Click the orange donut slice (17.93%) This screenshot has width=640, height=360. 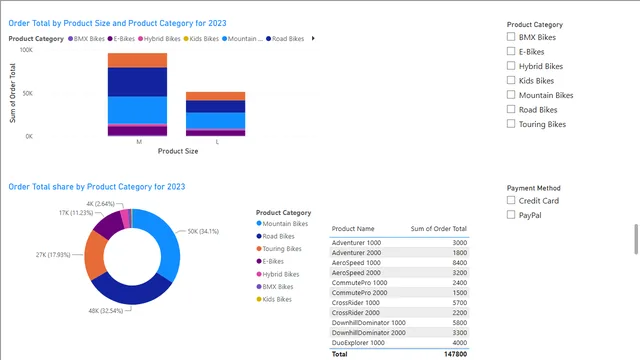click(95, 255)
